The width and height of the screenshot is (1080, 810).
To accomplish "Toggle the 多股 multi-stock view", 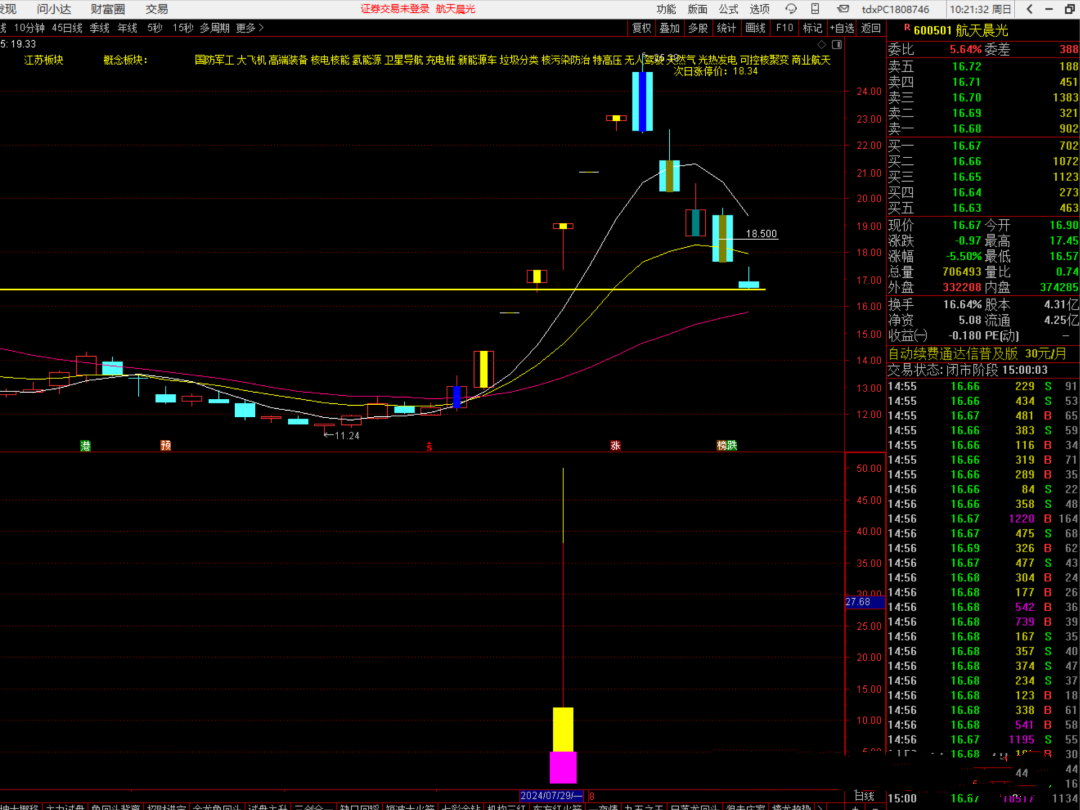I will [x=698, y=28].
